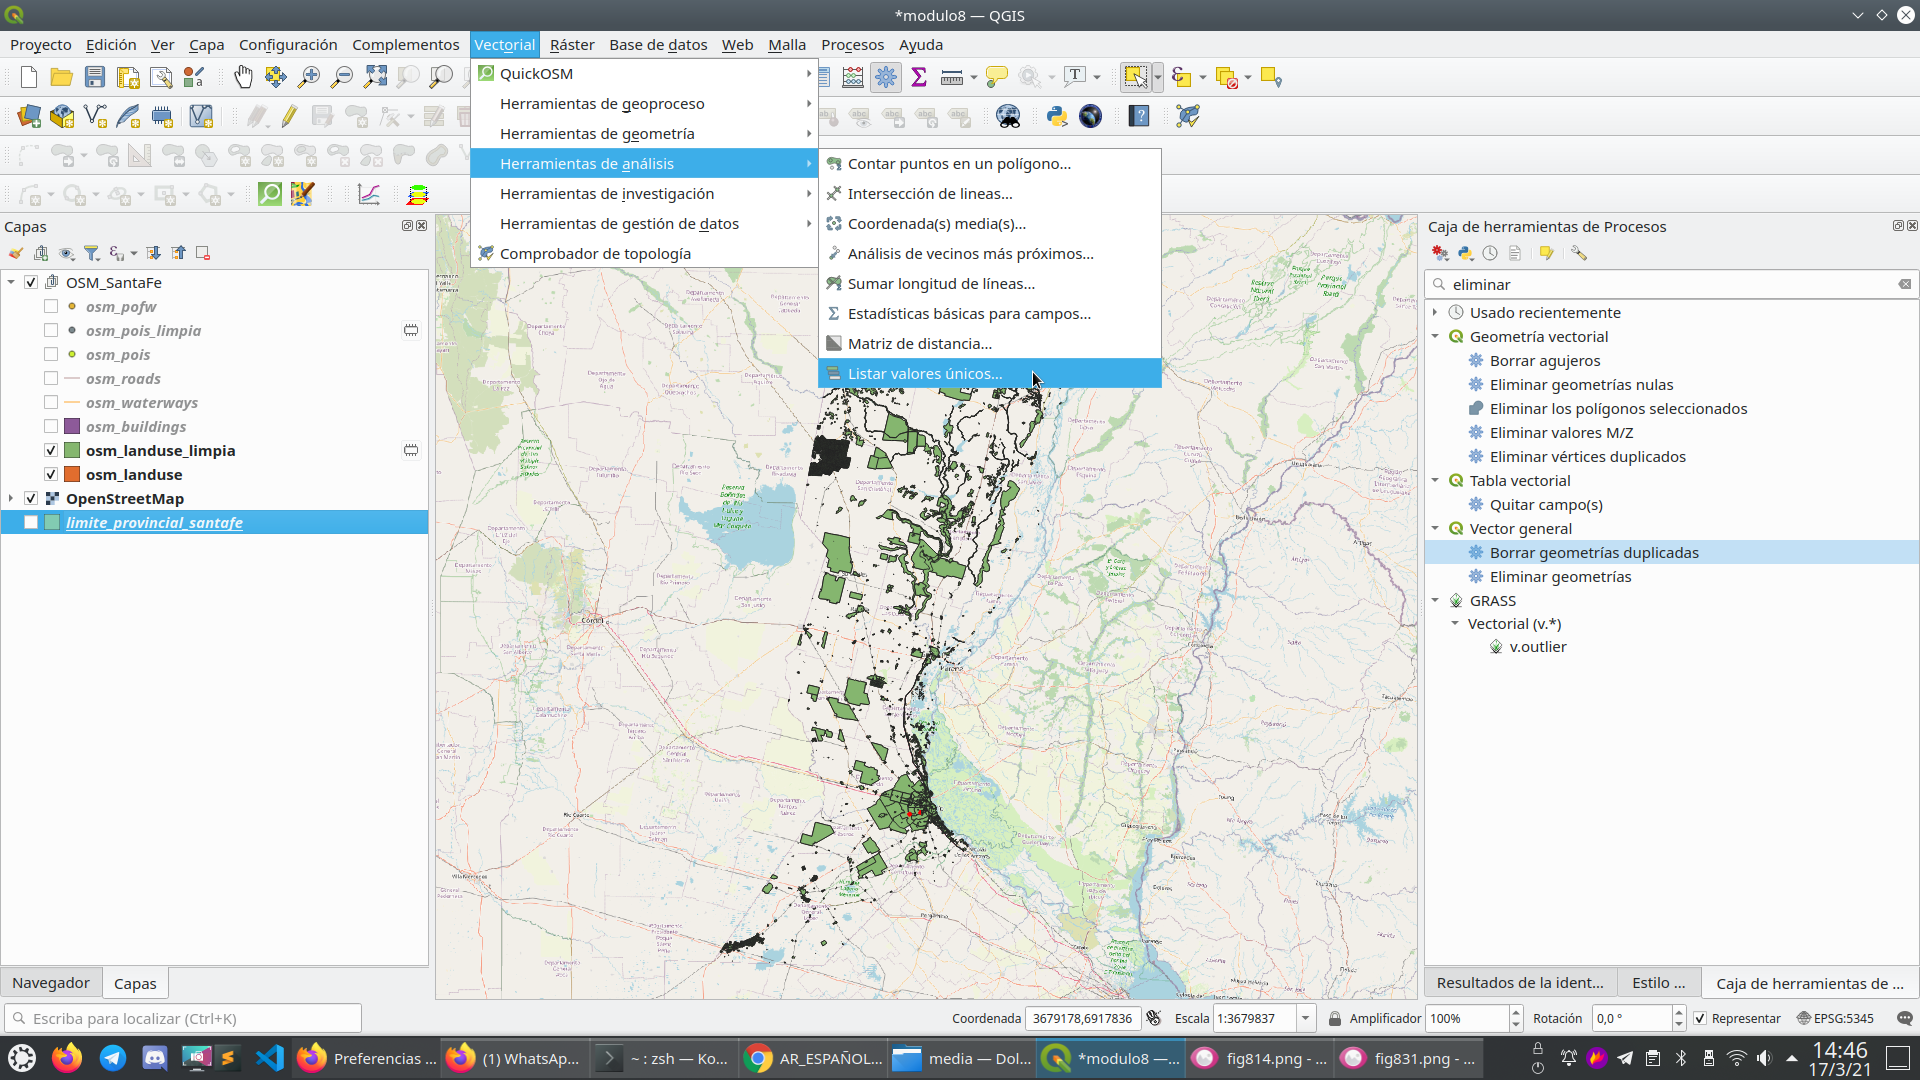Collapse the Tabla vectorial group
This screenshot has height=1080, width=1920.
pos(1435,480)
